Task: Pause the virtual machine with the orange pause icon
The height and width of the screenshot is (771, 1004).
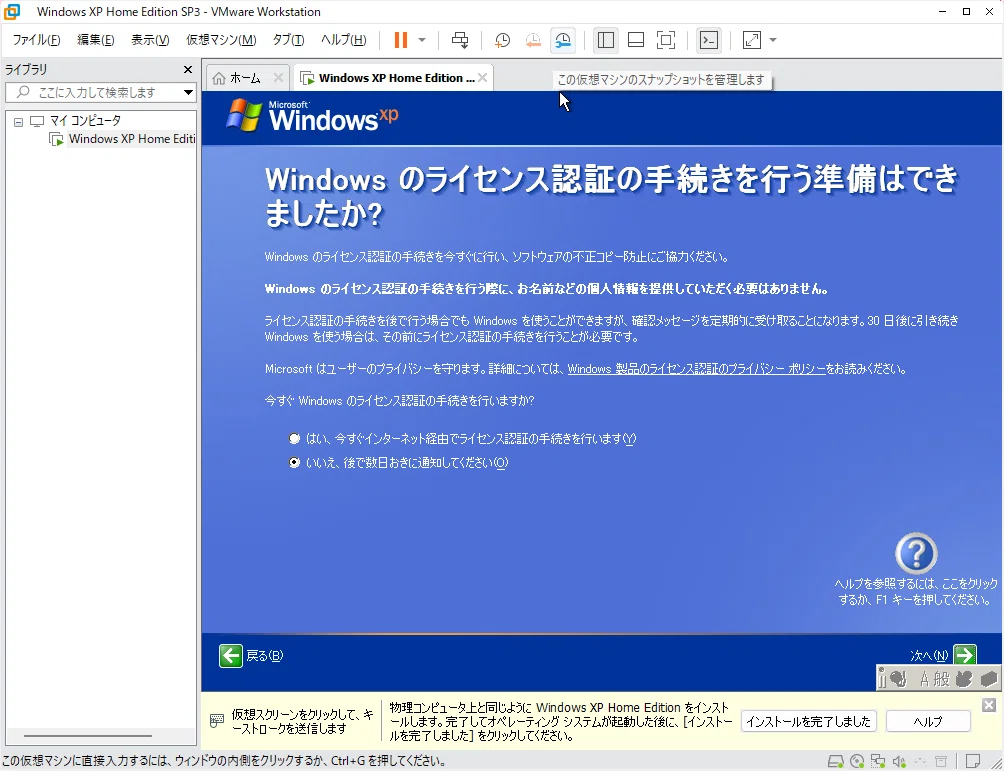Action: coord(401,40)
